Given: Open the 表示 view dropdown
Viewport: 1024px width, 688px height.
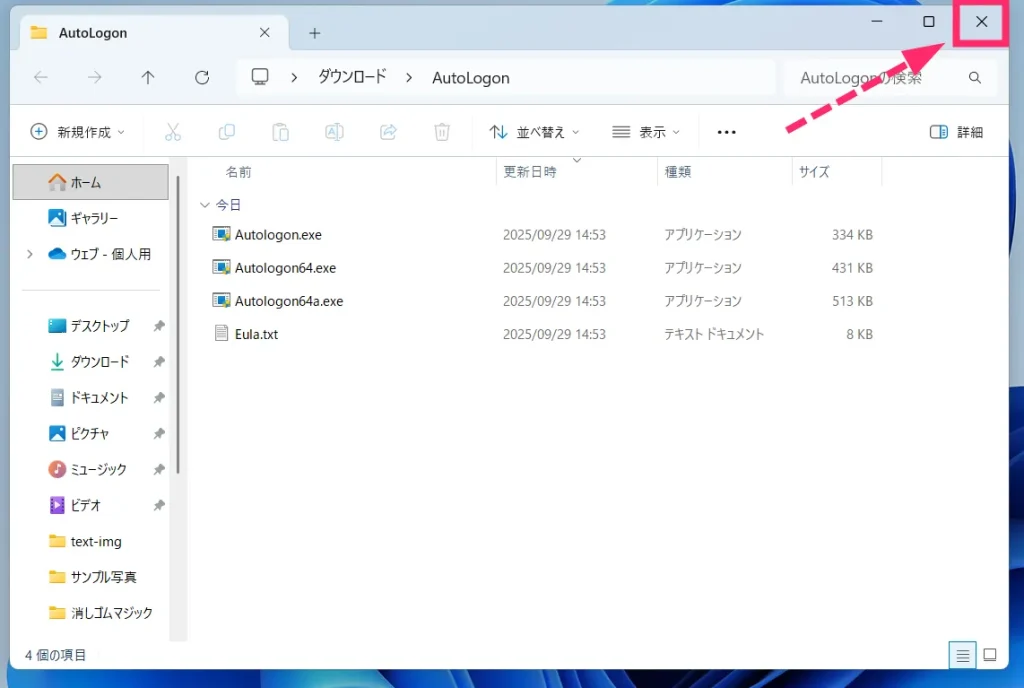Looking at the screenshot, I should [x=646, y=133].
